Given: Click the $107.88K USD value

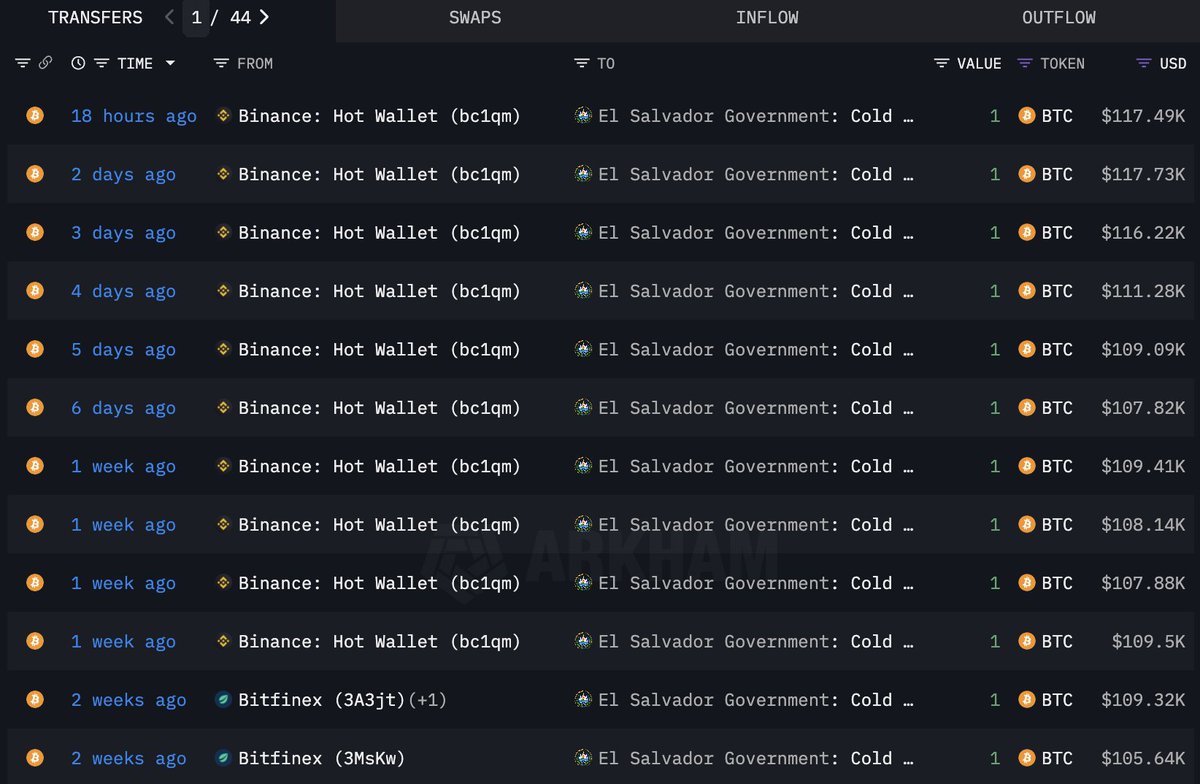Looking at the screenshot, I should [1143, 583].
